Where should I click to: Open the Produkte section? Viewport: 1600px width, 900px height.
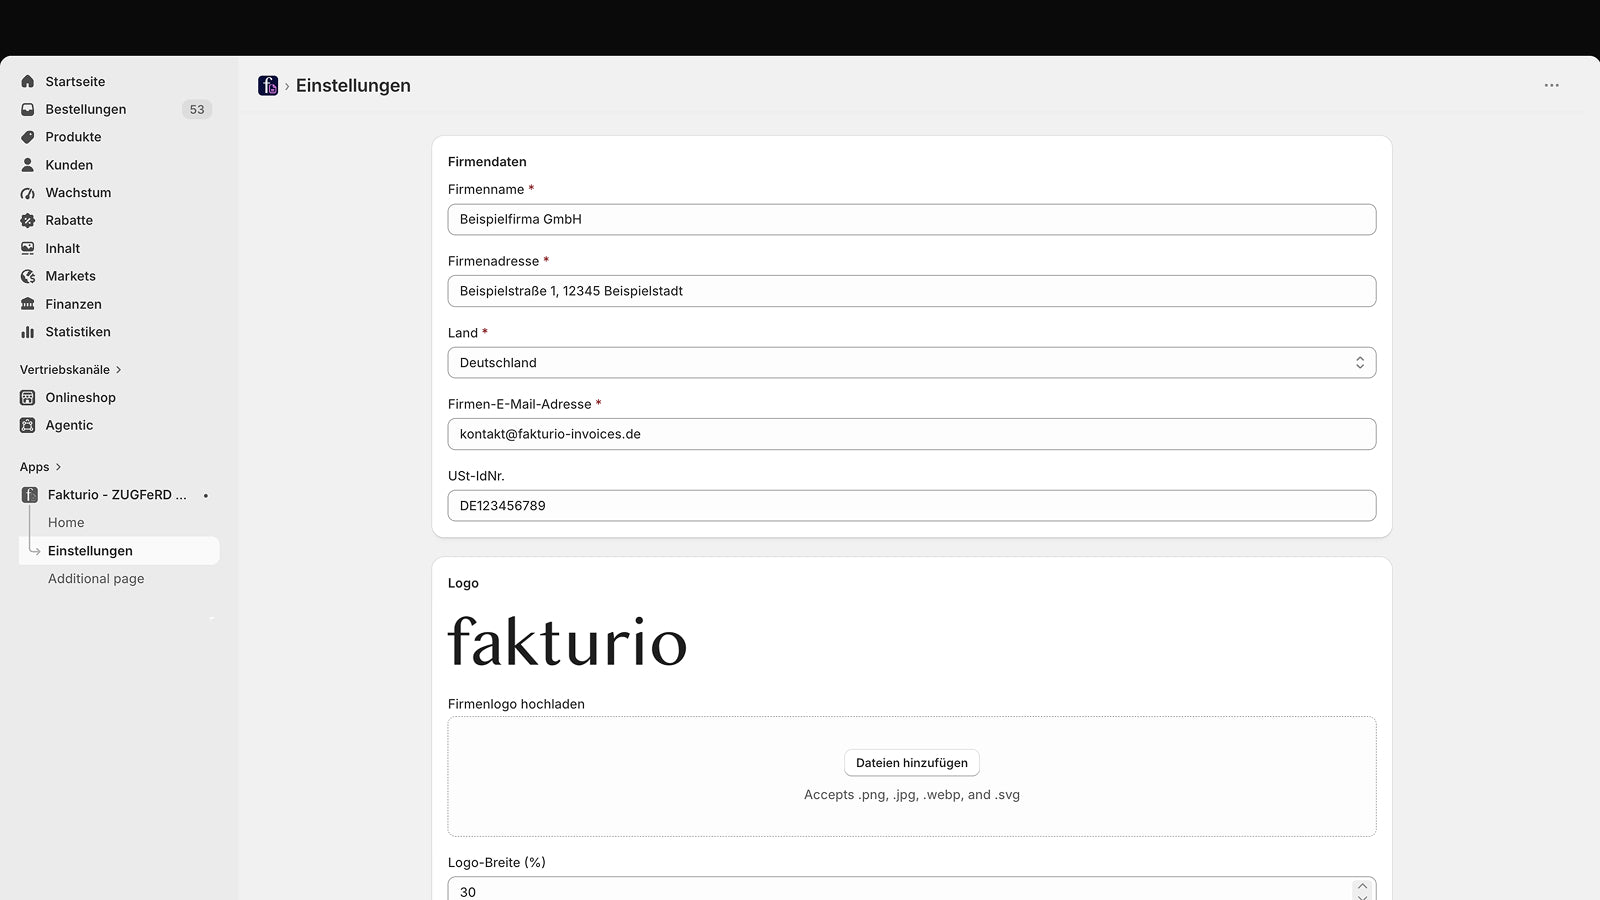click(73, 137)
